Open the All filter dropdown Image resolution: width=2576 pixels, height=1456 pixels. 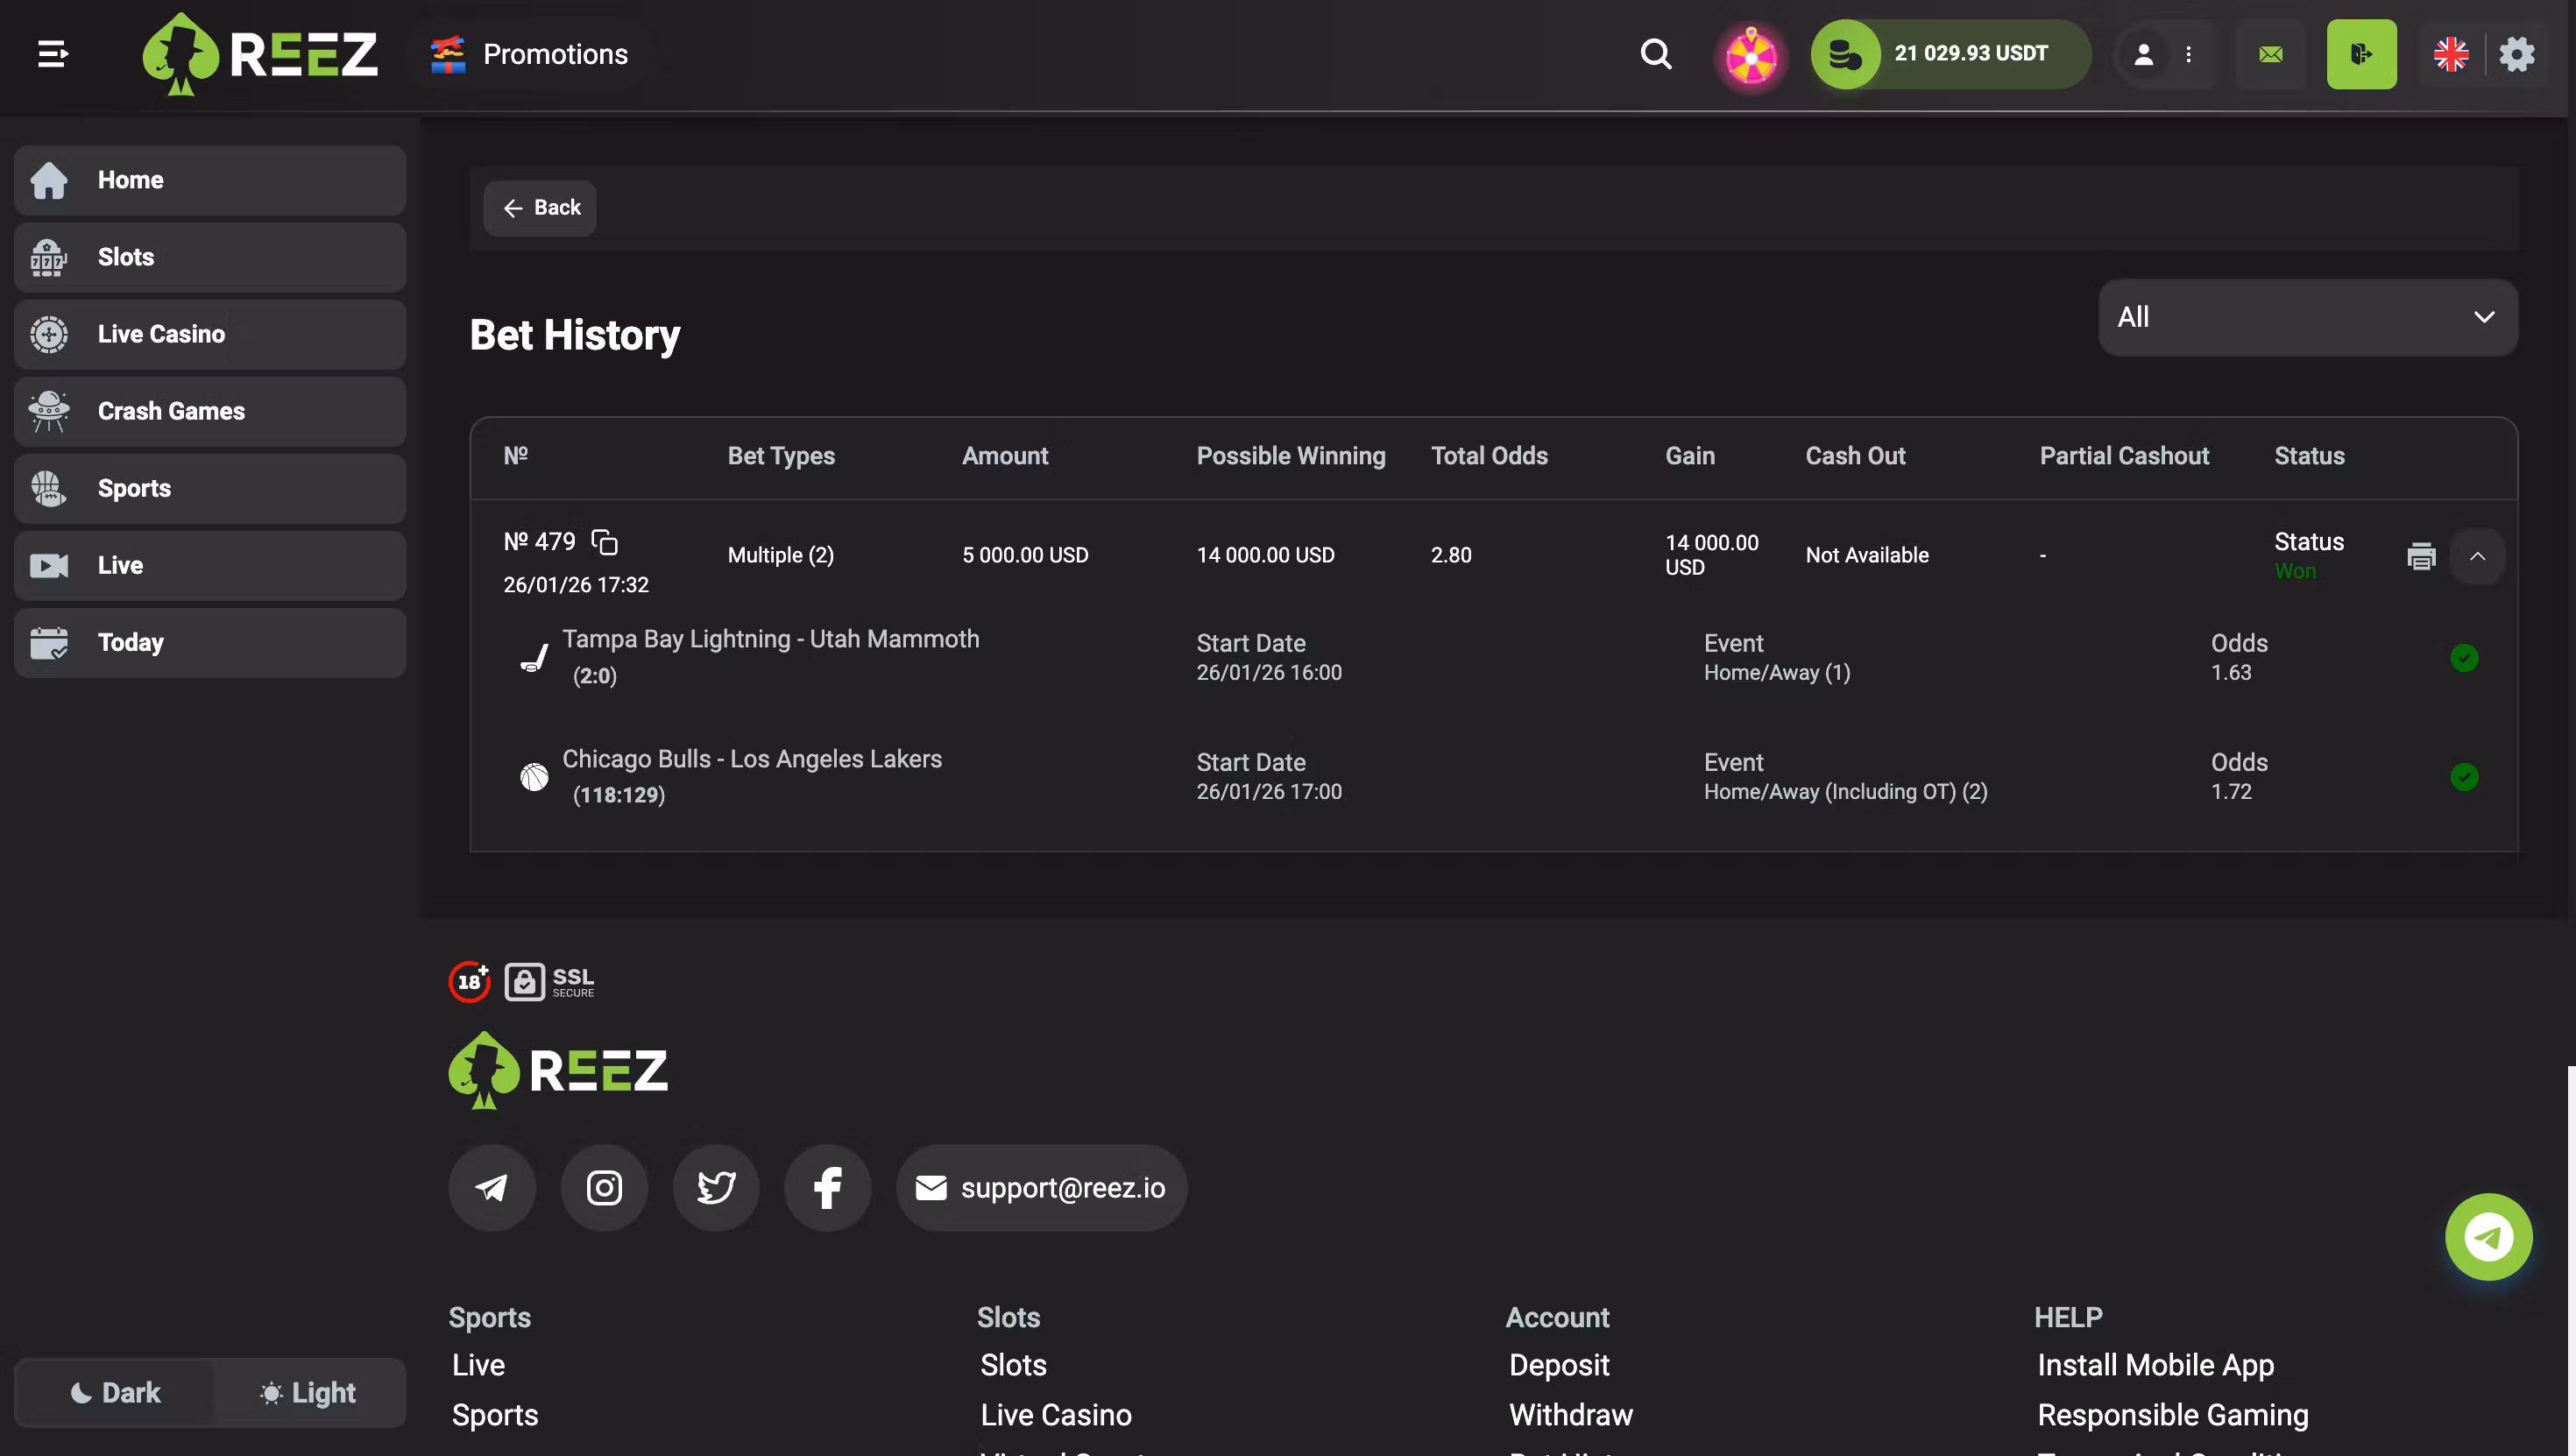pos(2307,317)
